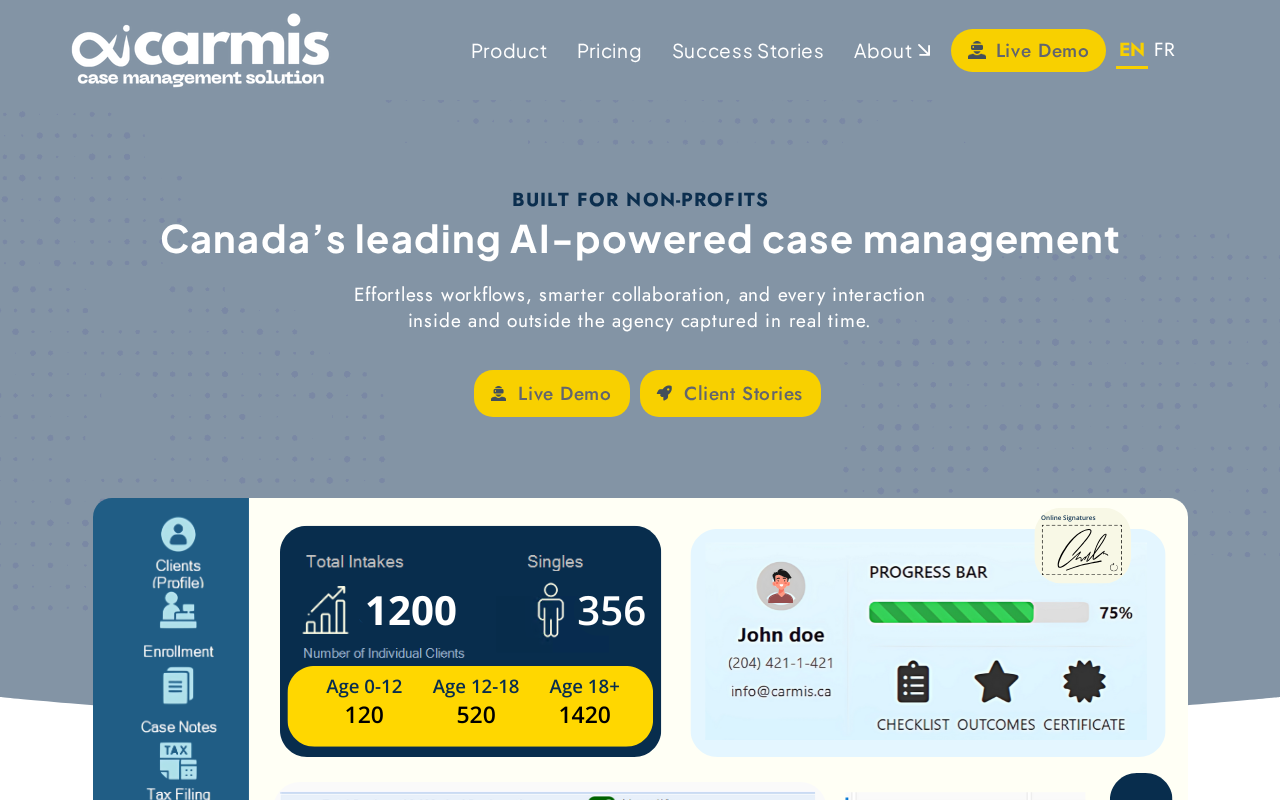This screenshot has width=1280, height=800.
Task: Click the Age 18+ count 1420
Action: coord(584,715)
